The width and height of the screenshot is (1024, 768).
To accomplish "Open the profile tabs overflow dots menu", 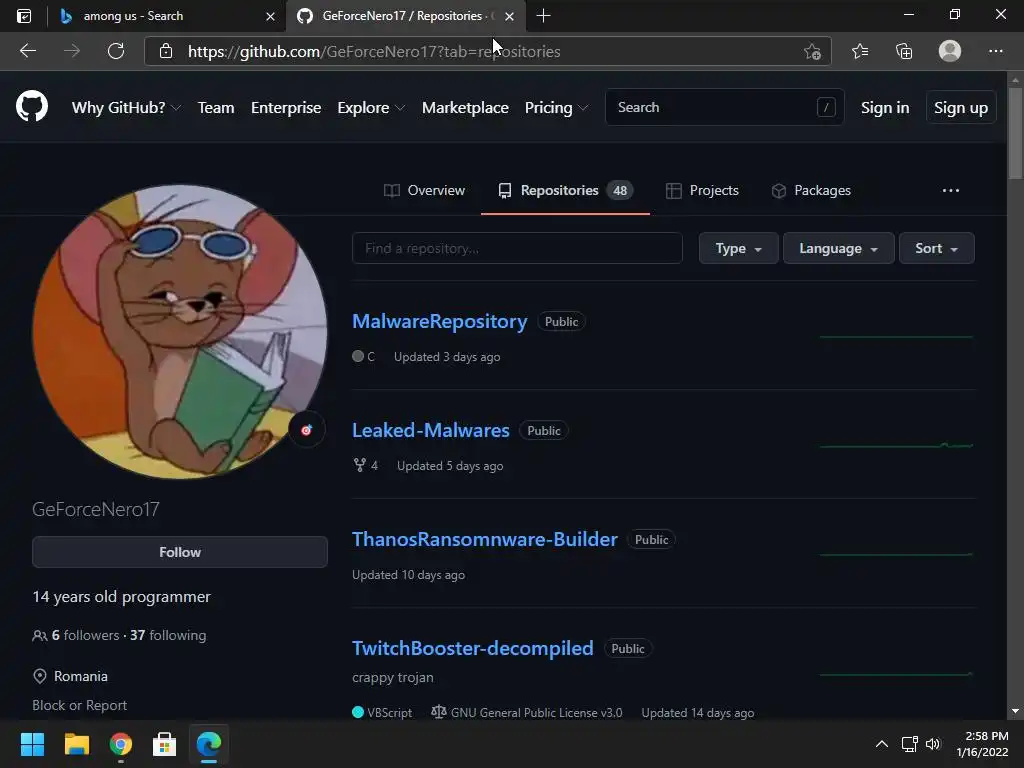I will click(951, 190).
